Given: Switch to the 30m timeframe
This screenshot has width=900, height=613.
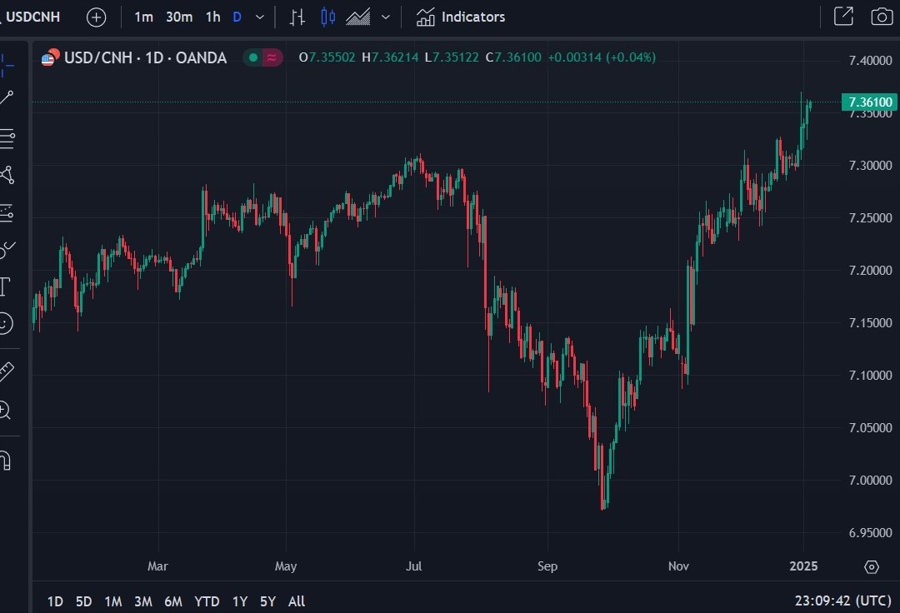Looking at the screenshot, I should tap(179, 17).
